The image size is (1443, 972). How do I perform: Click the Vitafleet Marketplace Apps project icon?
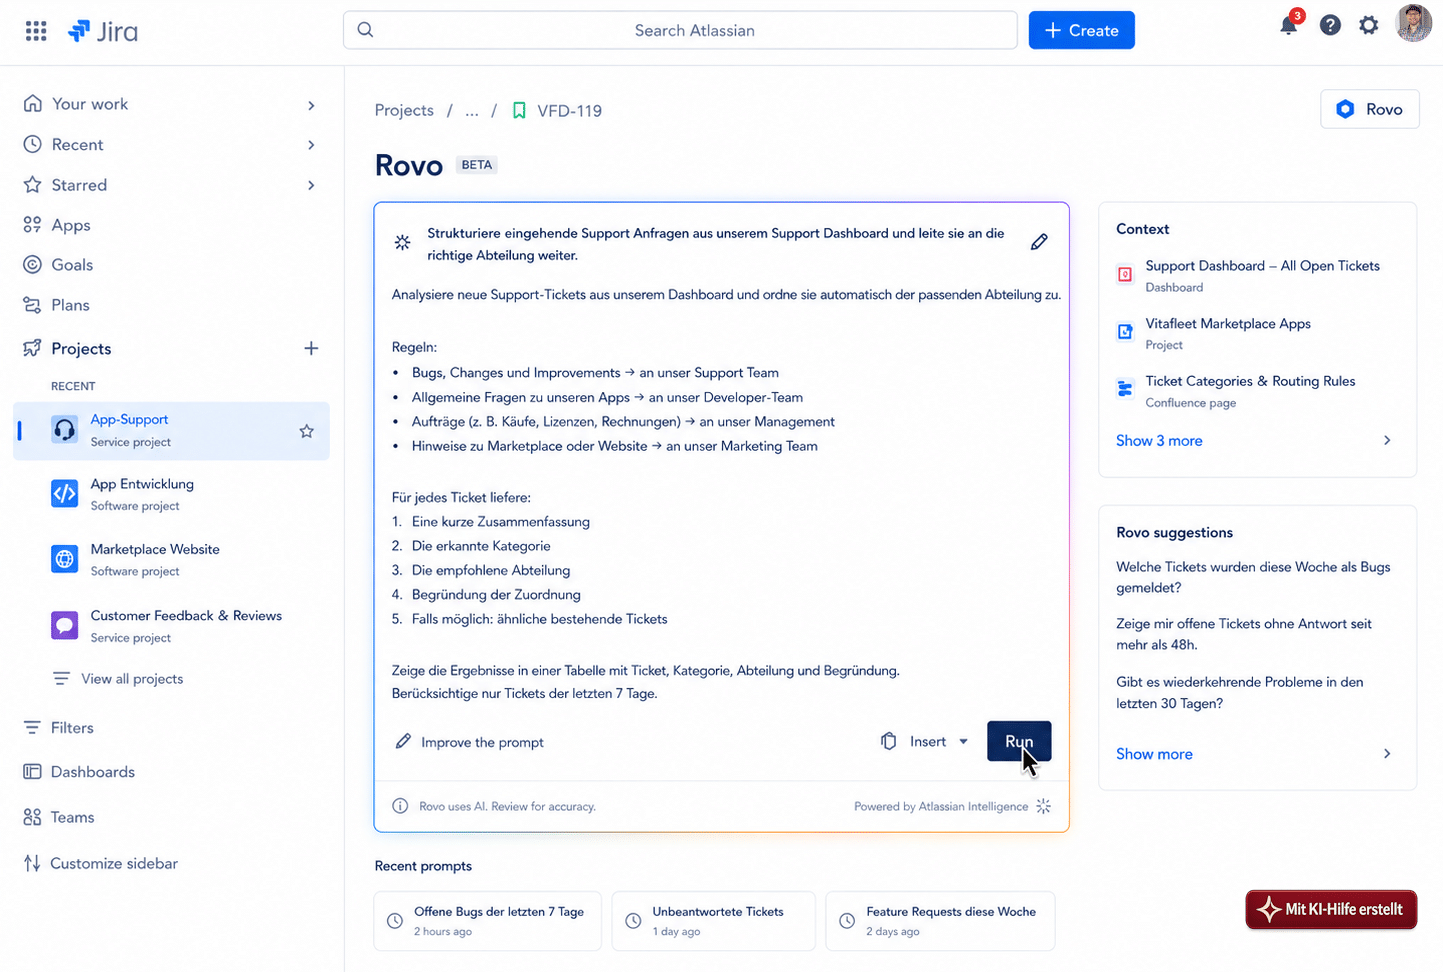point(1125,332)
